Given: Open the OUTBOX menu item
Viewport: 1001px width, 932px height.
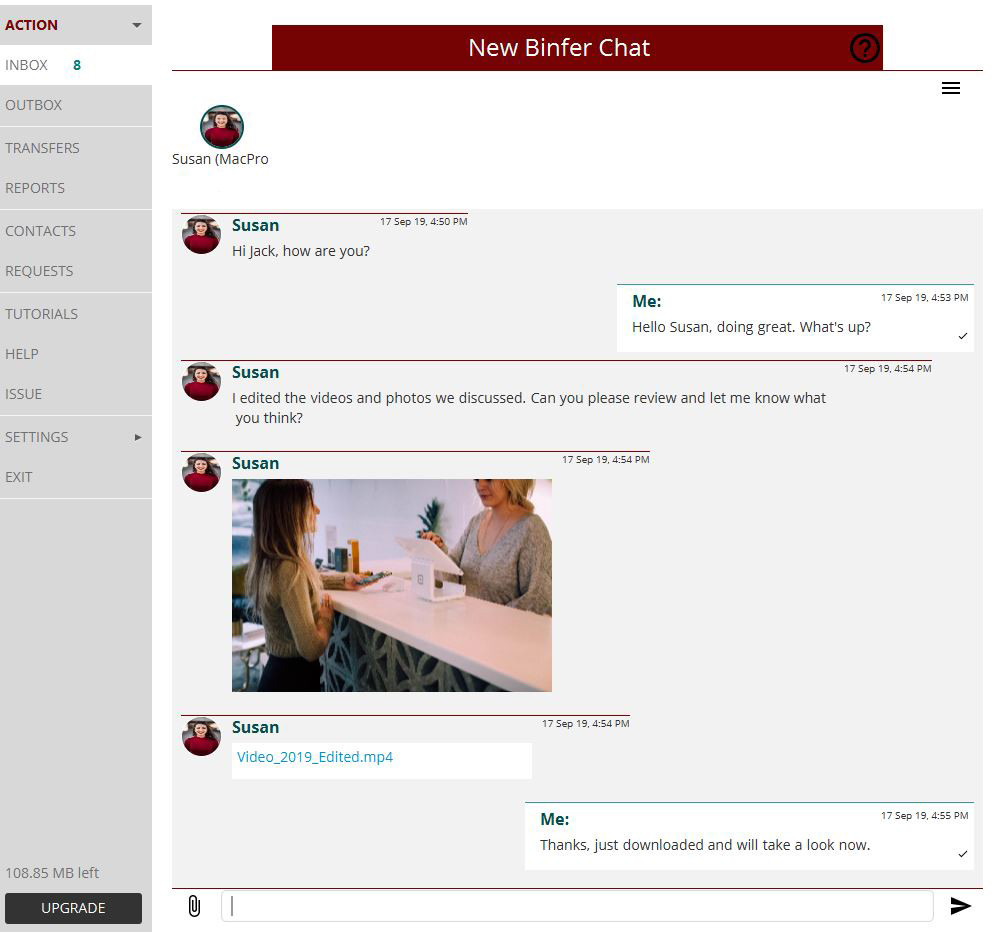Looking at the screenshot, I should point(76,105).
